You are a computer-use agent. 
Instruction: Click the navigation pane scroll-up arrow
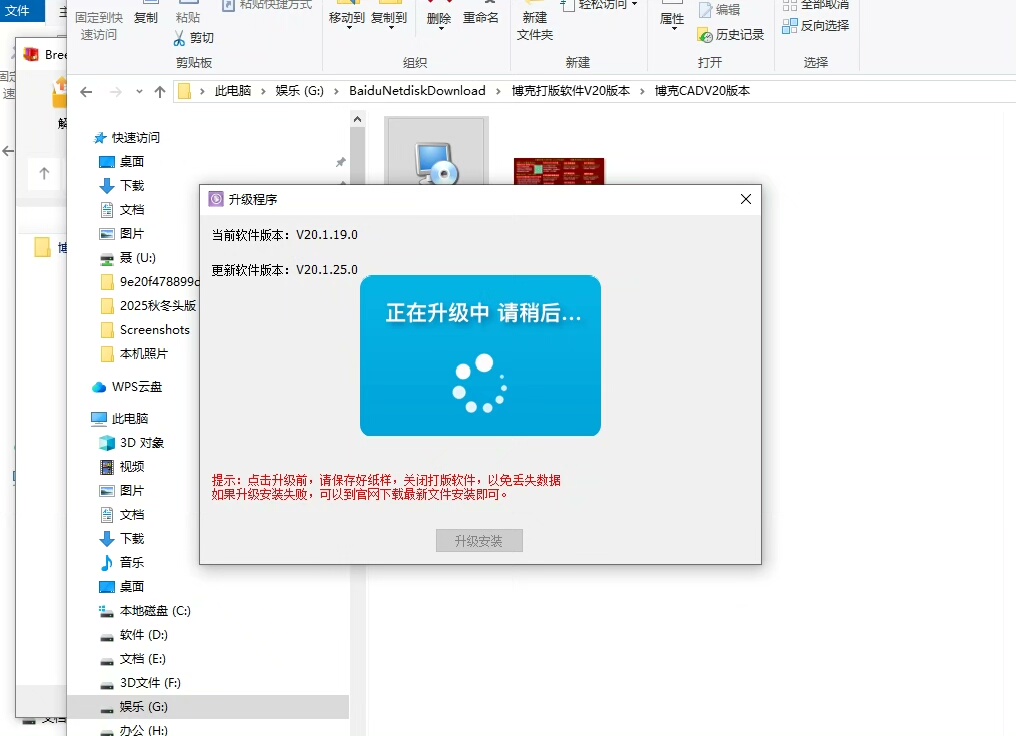357,119
